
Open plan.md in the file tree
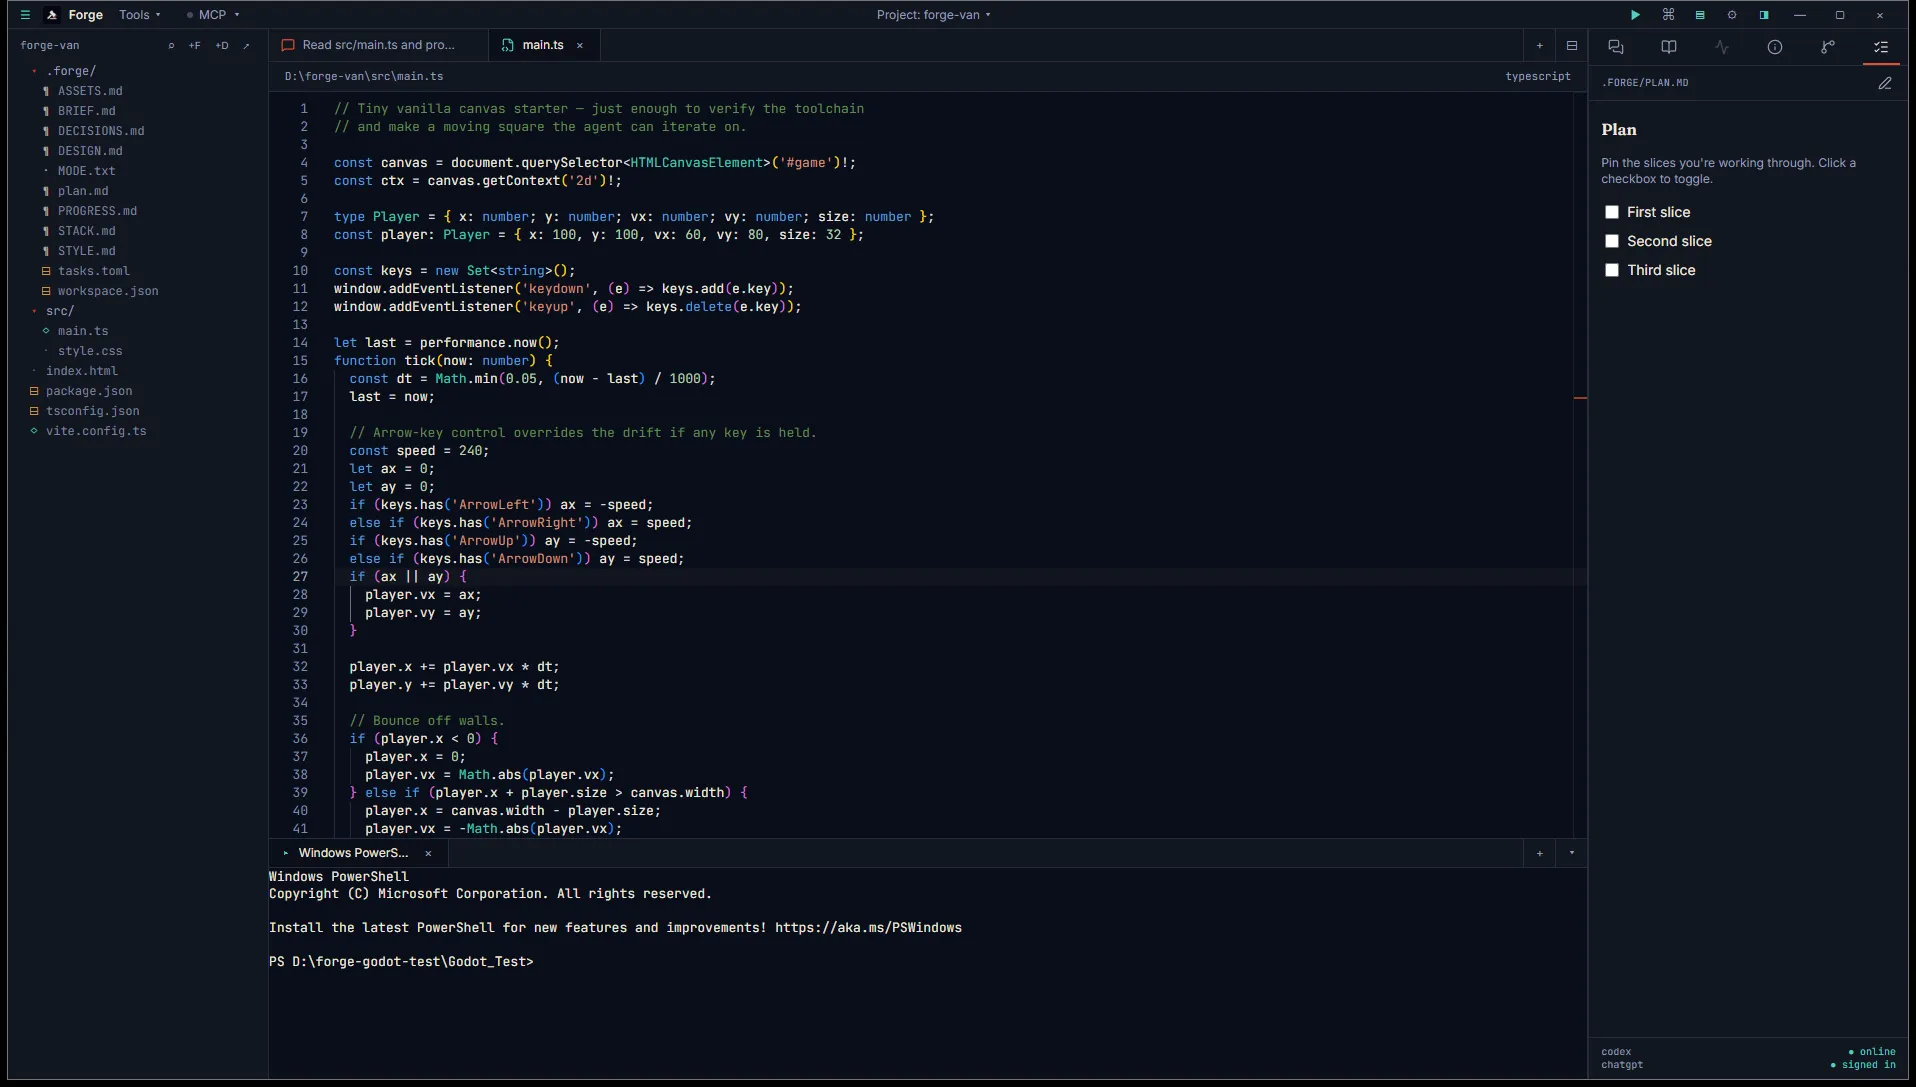(x=83, y=191)
